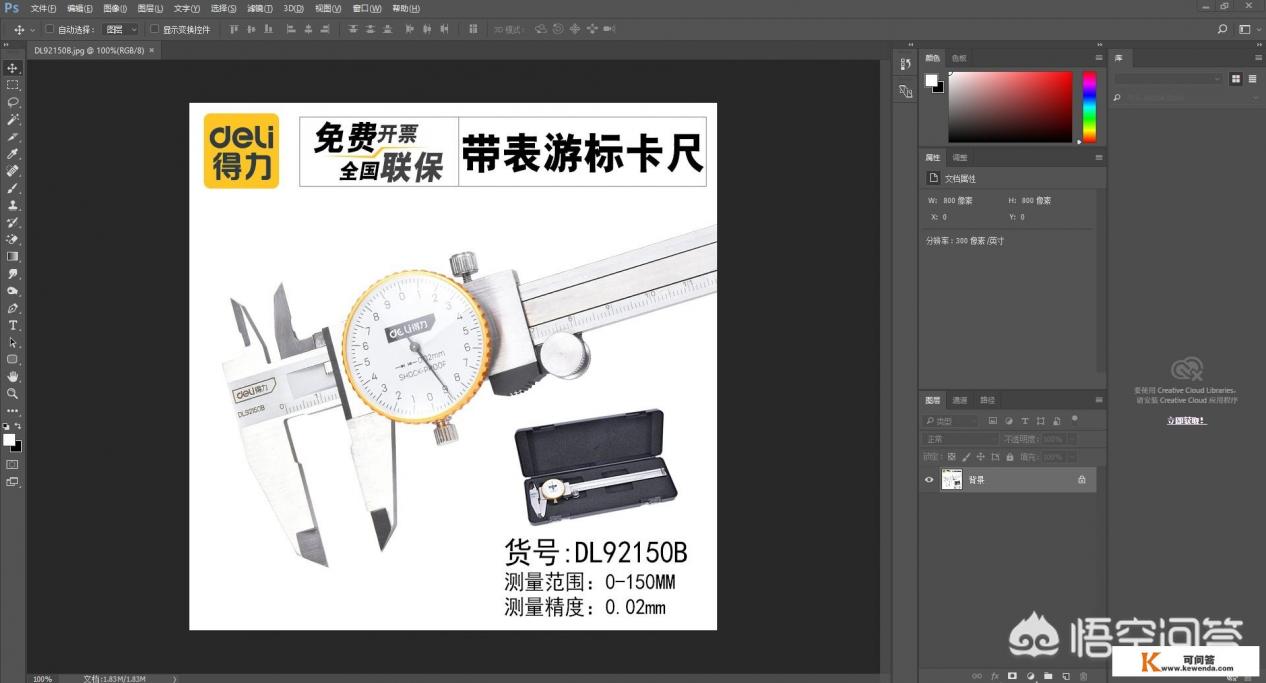Select the Horizontal Type tool
The height and width of the screenshot is (683, 1266).
pos(13,325)
